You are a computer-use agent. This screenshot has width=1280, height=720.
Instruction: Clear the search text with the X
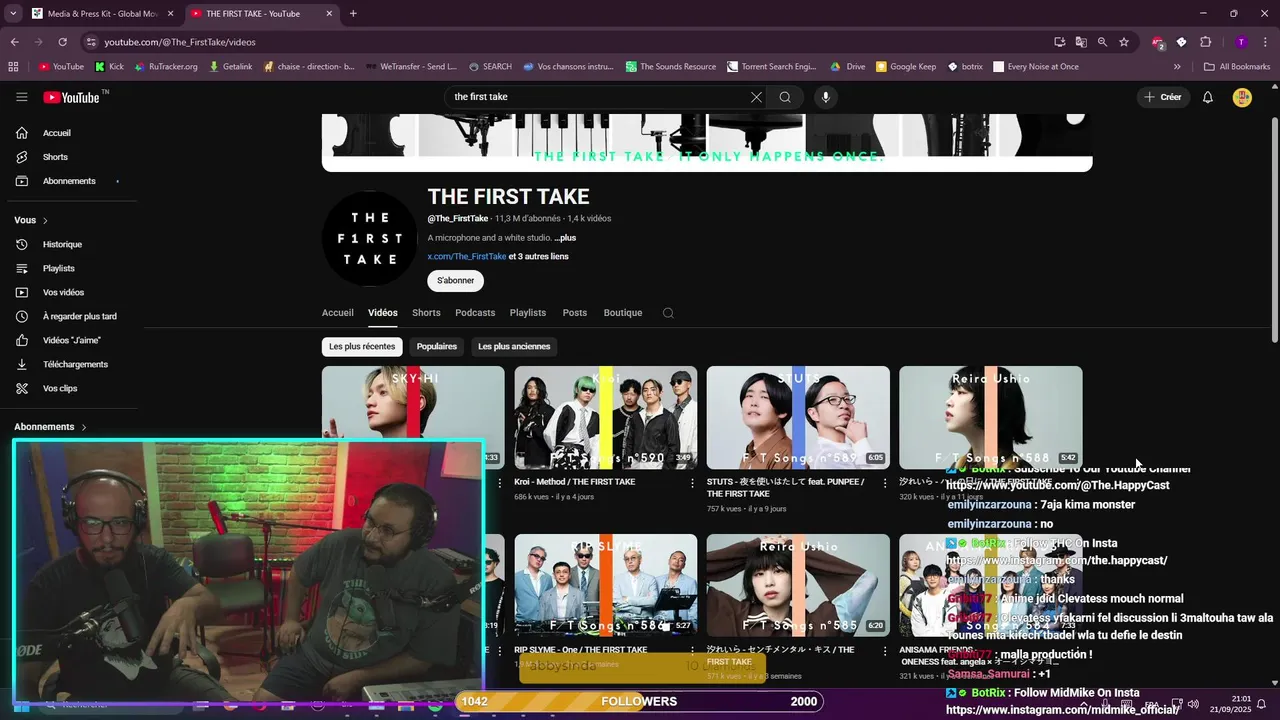click(x=756, y=97)
